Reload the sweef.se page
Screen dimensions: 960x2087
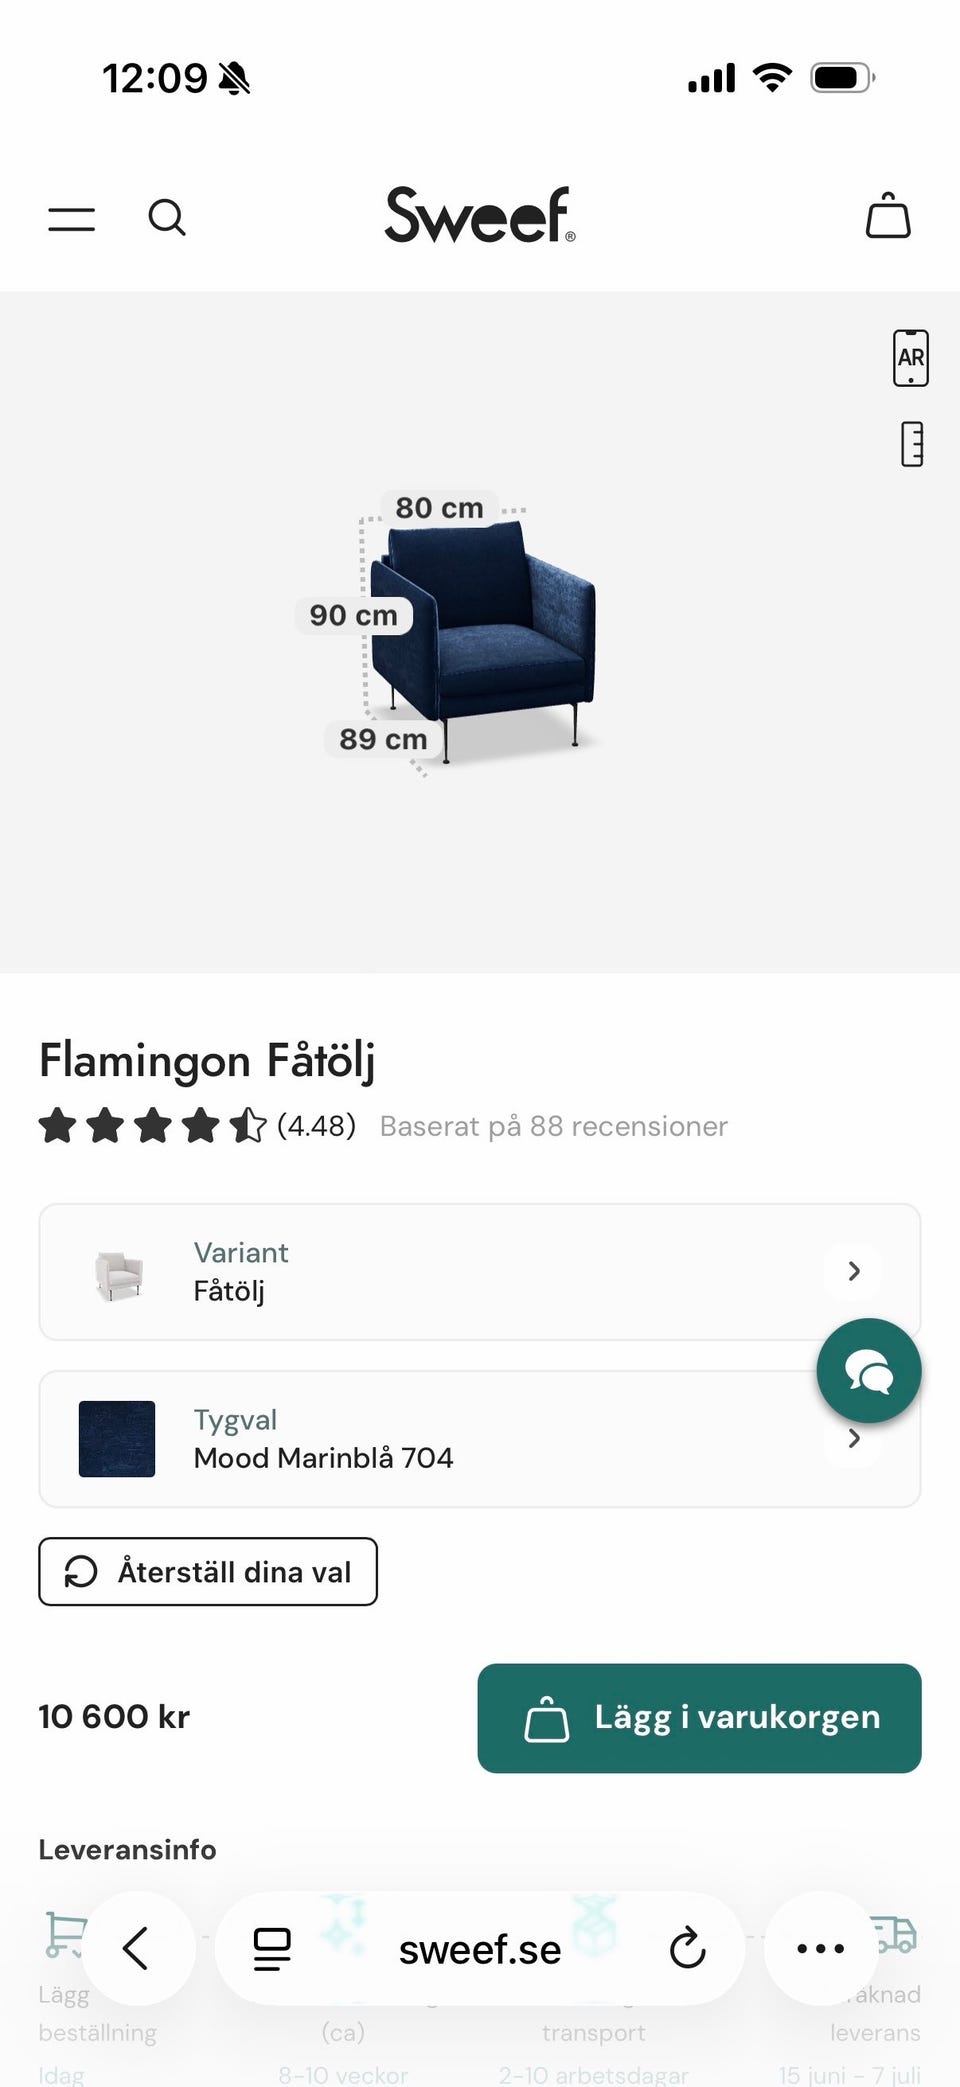[x=687, y=1948]
